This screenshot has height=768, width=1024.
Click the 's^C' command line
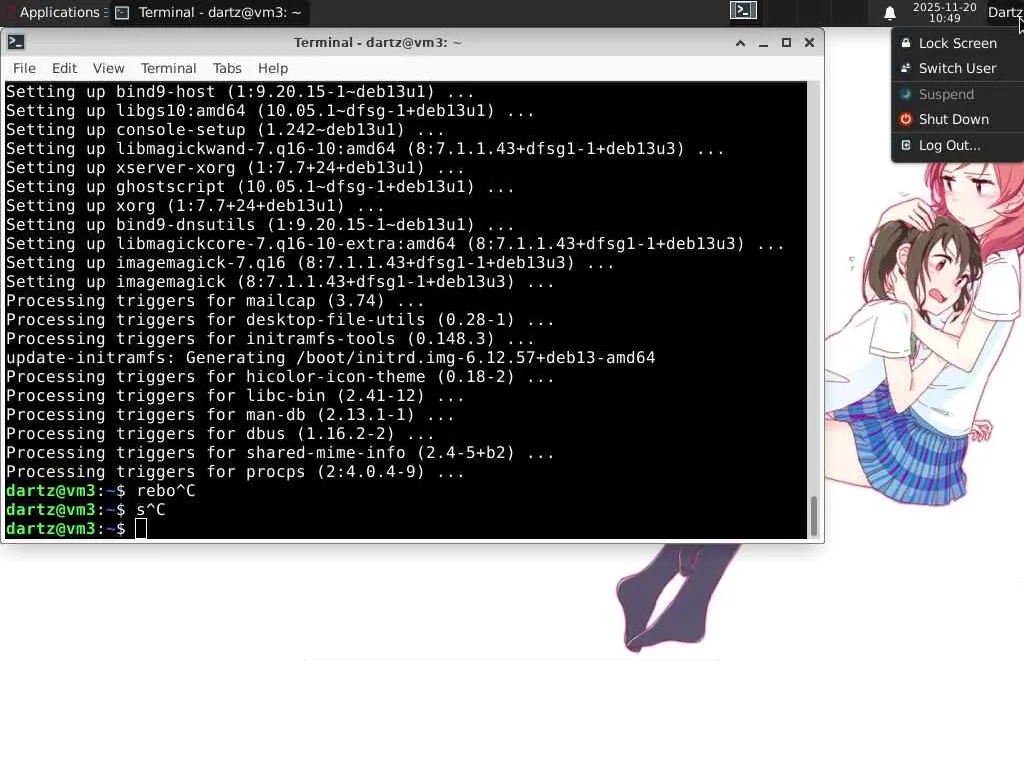point(86,510)
